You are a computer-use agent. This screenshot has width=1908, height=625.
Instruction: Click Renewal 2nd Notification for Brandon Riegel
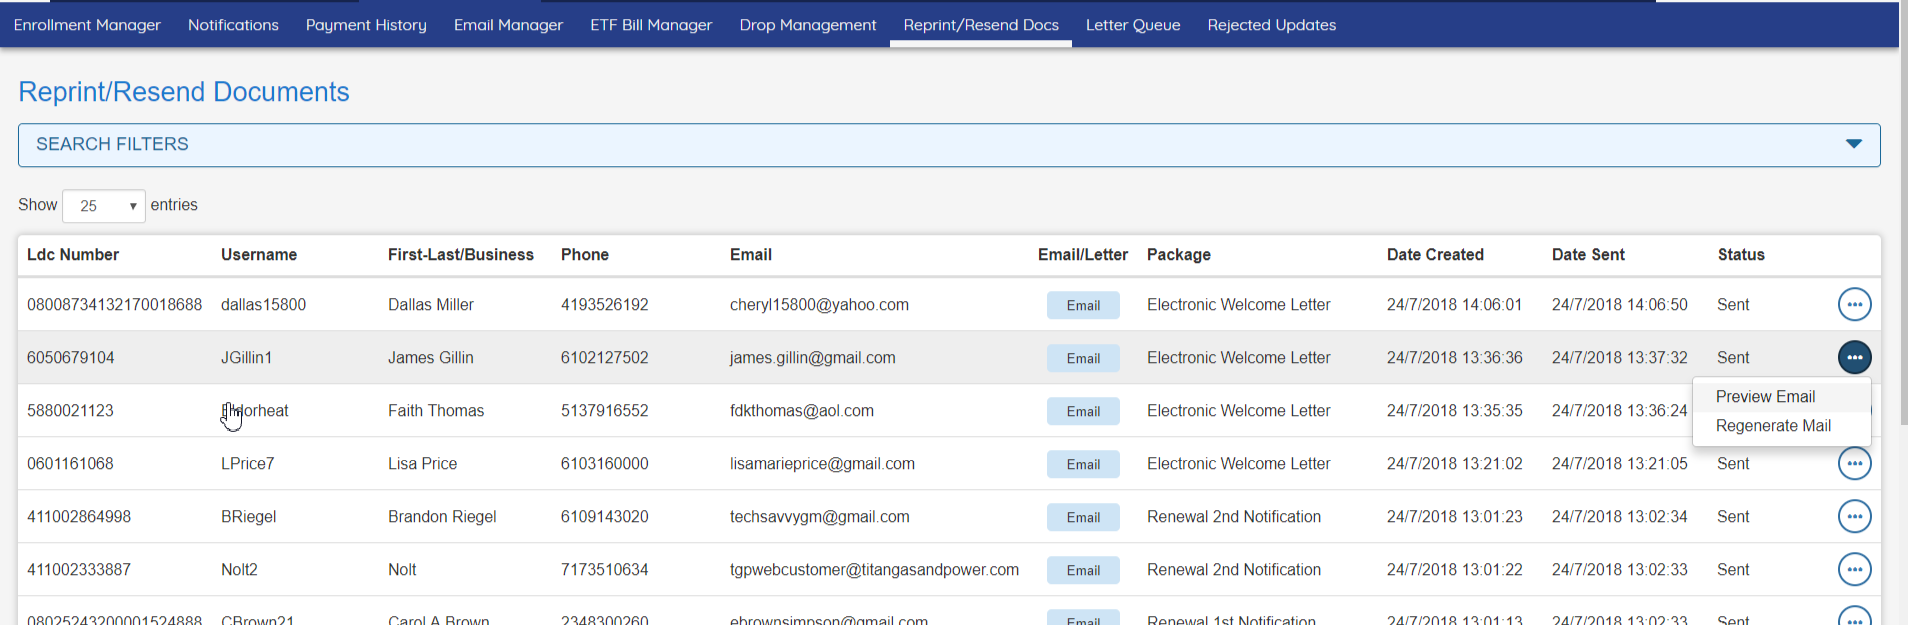tap(1234, 517)
